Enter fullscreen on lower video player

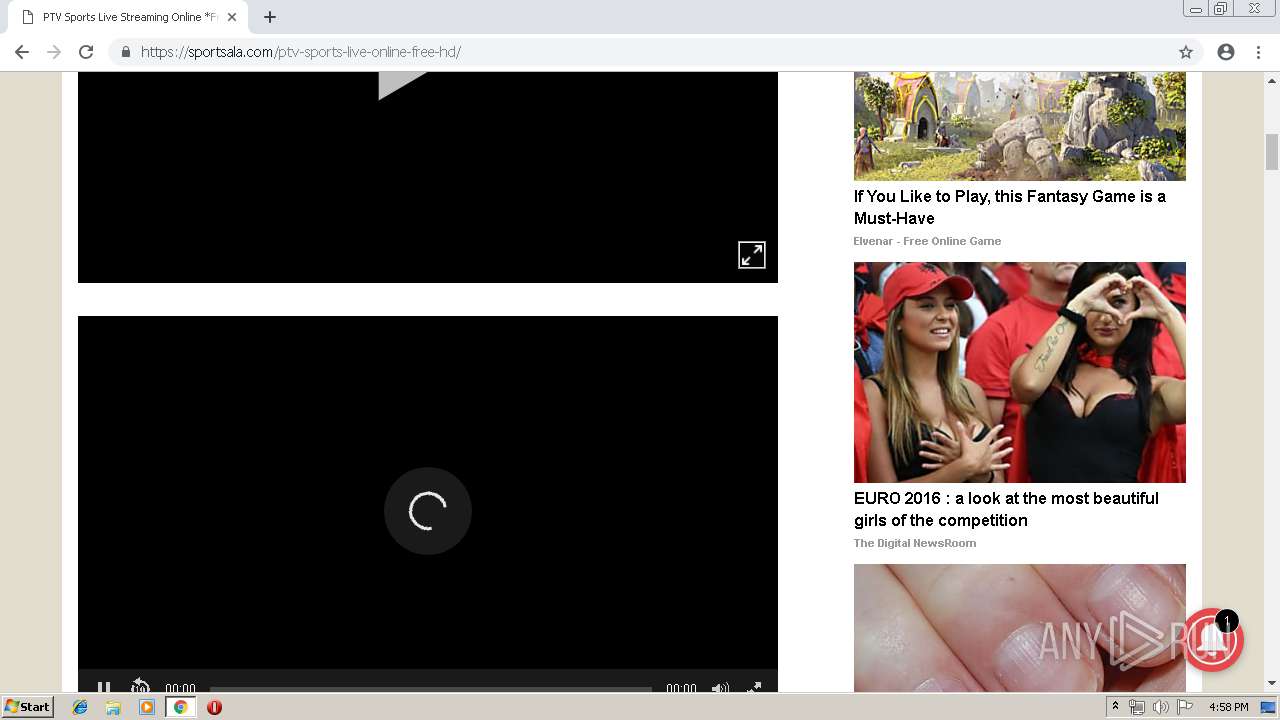coord(754,688)
